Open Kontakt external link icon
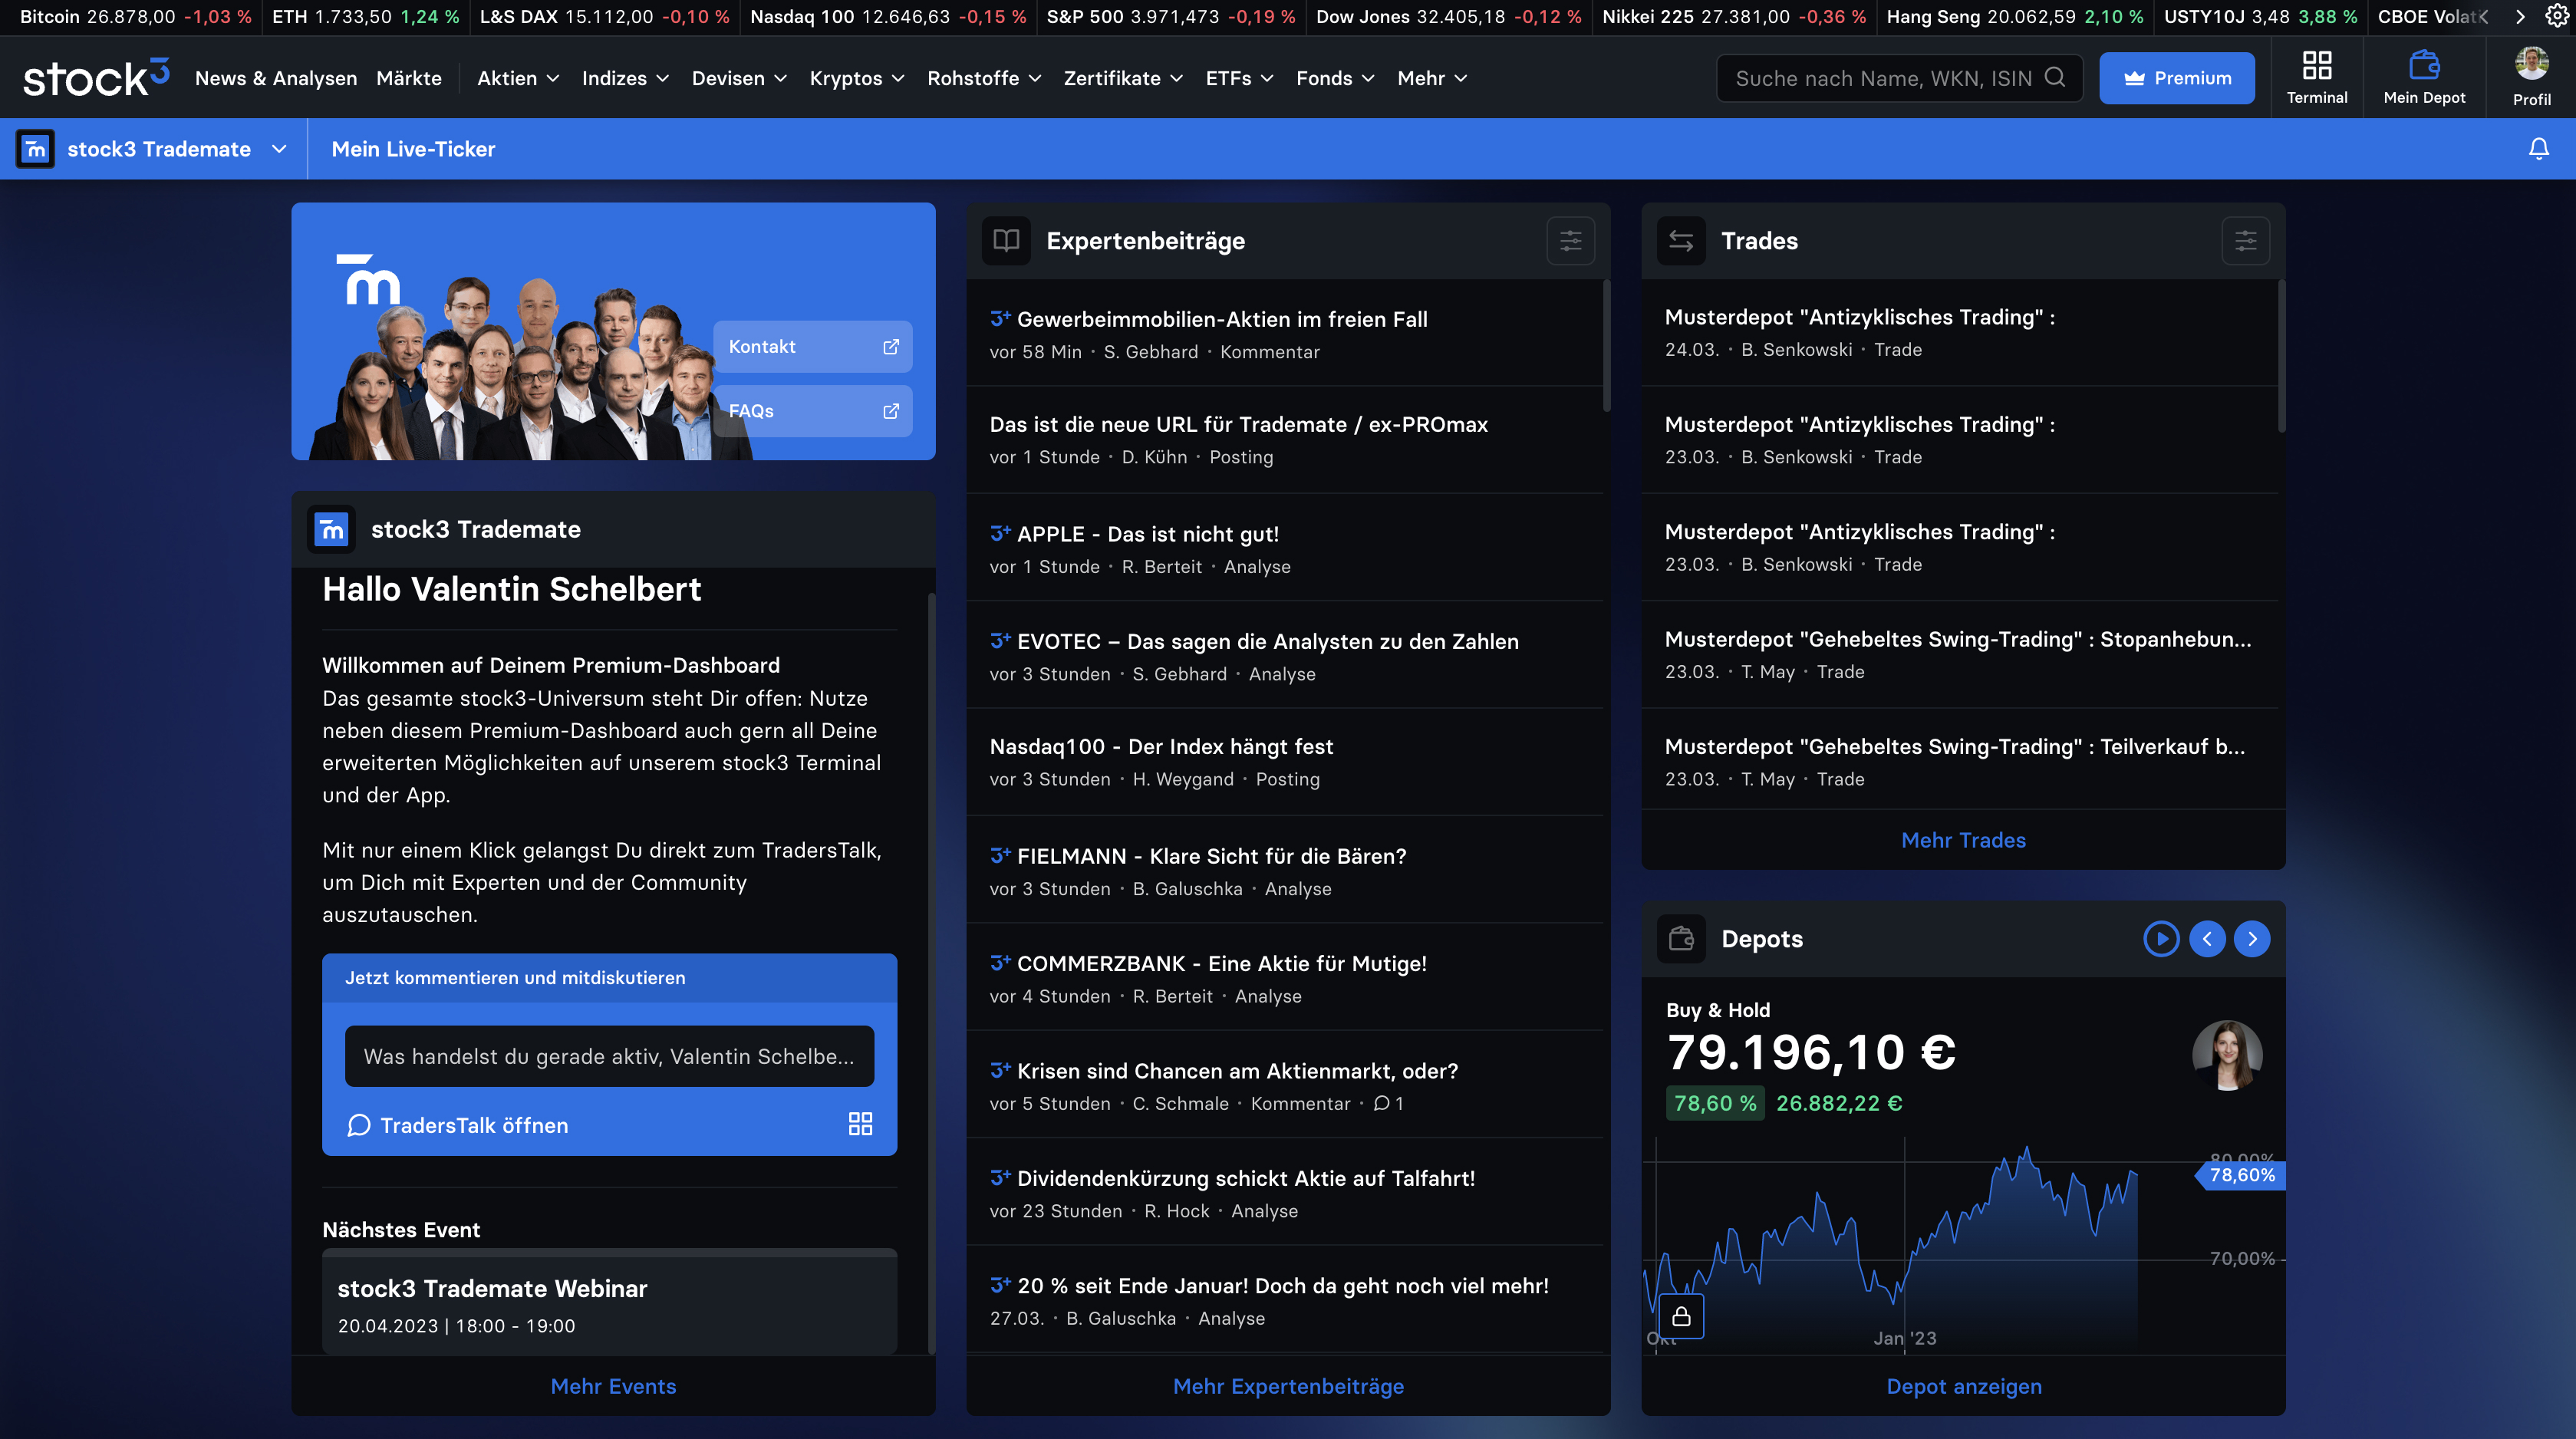The height and width of the screenshot is (1439, 2576). [x=891, y=347]
